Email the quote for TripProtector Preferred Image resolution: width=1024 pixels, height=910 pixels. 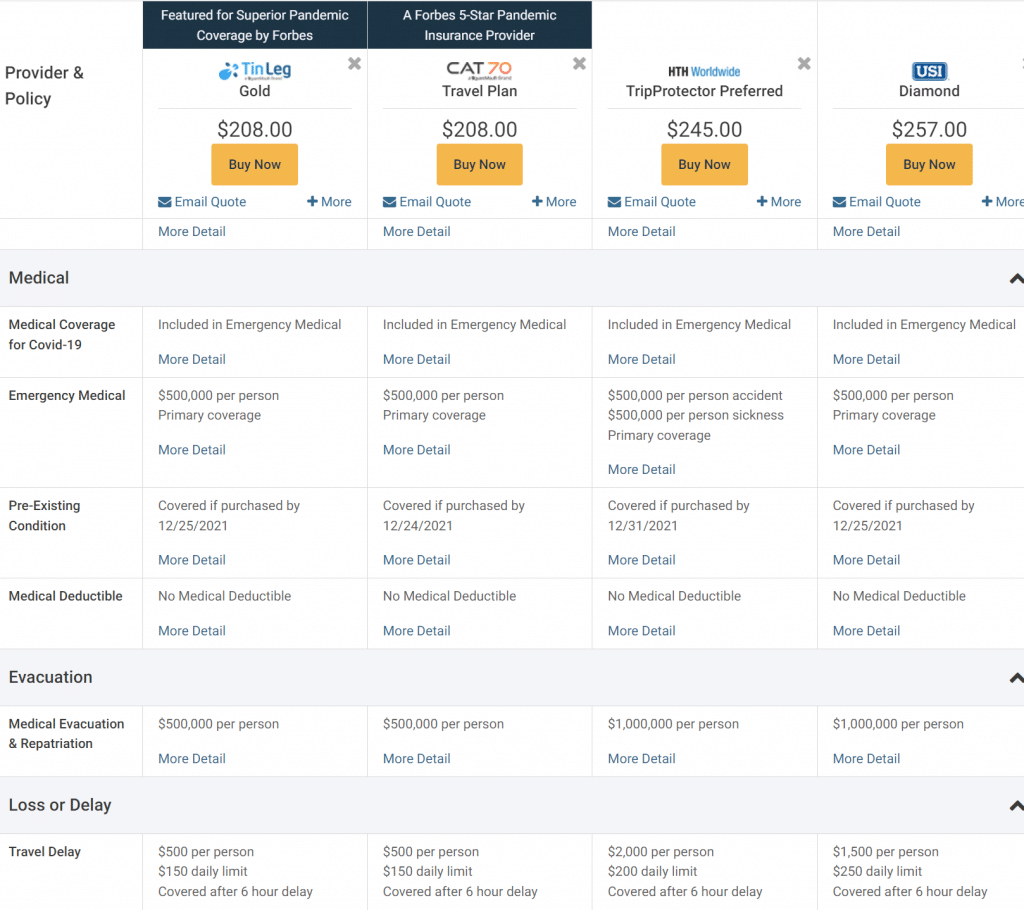(651, 202)
